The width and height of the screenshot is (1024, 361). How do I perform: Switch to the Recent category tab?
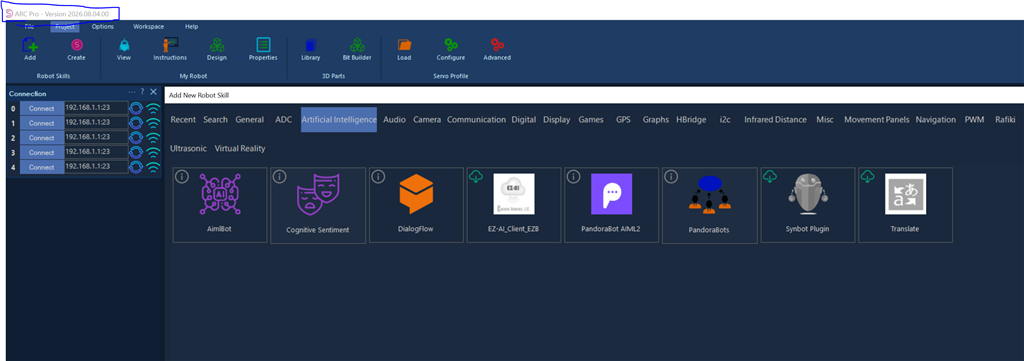tap(183, 119)
